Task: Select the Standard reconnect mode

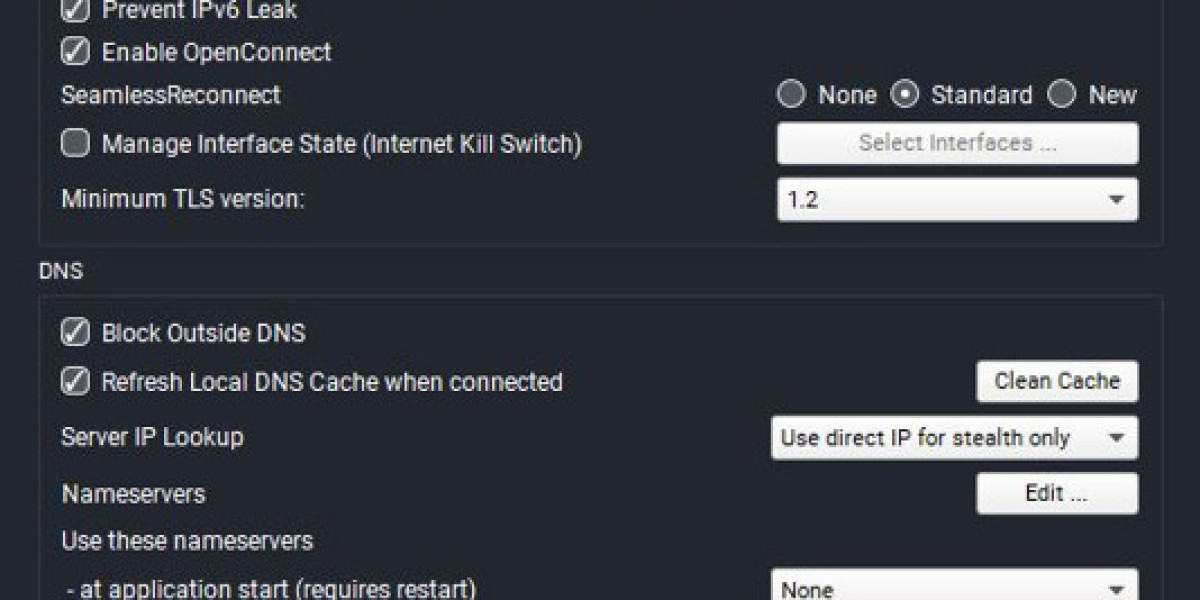Action: [x=906, y=95]
